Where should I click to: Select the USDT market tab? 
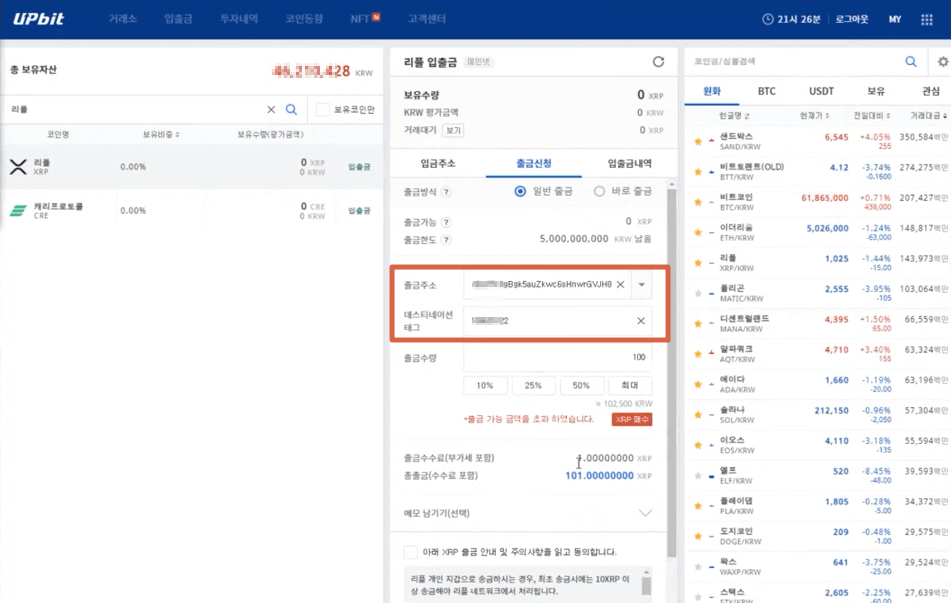tap(821, 91)
